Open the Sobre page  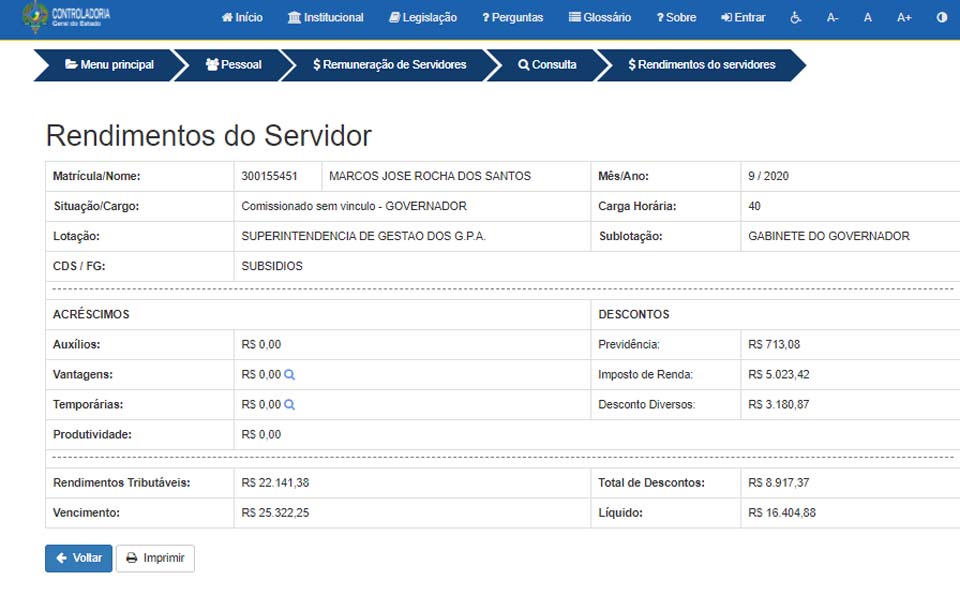coord(676,18)
